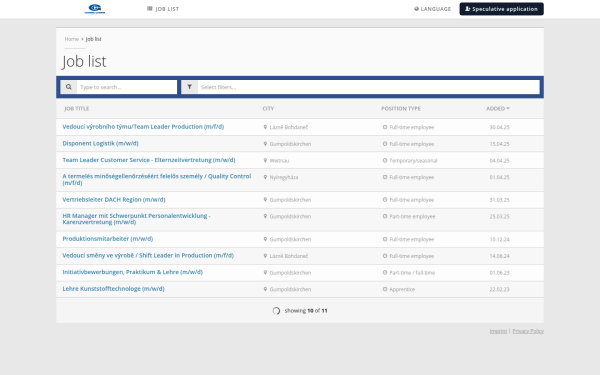Click location pin beside Weitnau
The height and width of the screenshot is (375, 600).
[265, 160]
